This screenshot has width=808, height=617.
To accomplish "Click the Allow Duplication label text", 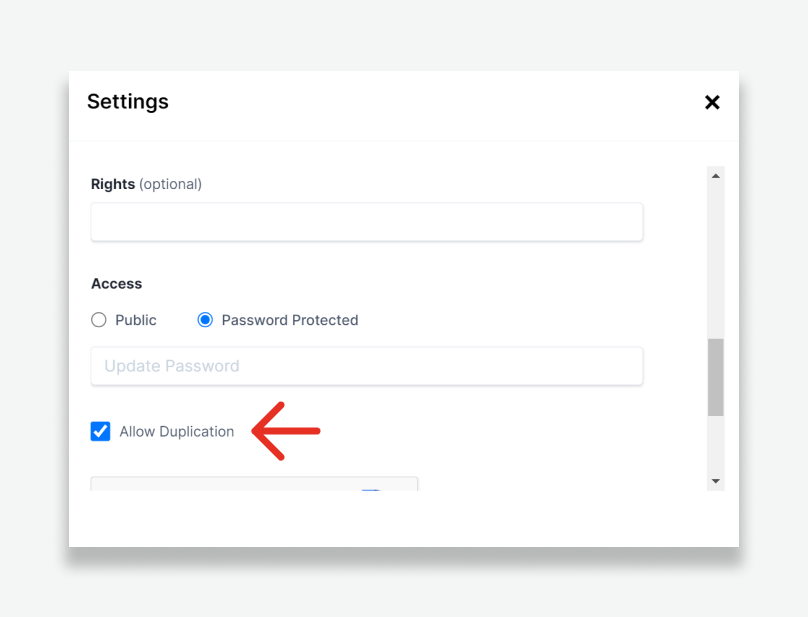I will [177, 432].
